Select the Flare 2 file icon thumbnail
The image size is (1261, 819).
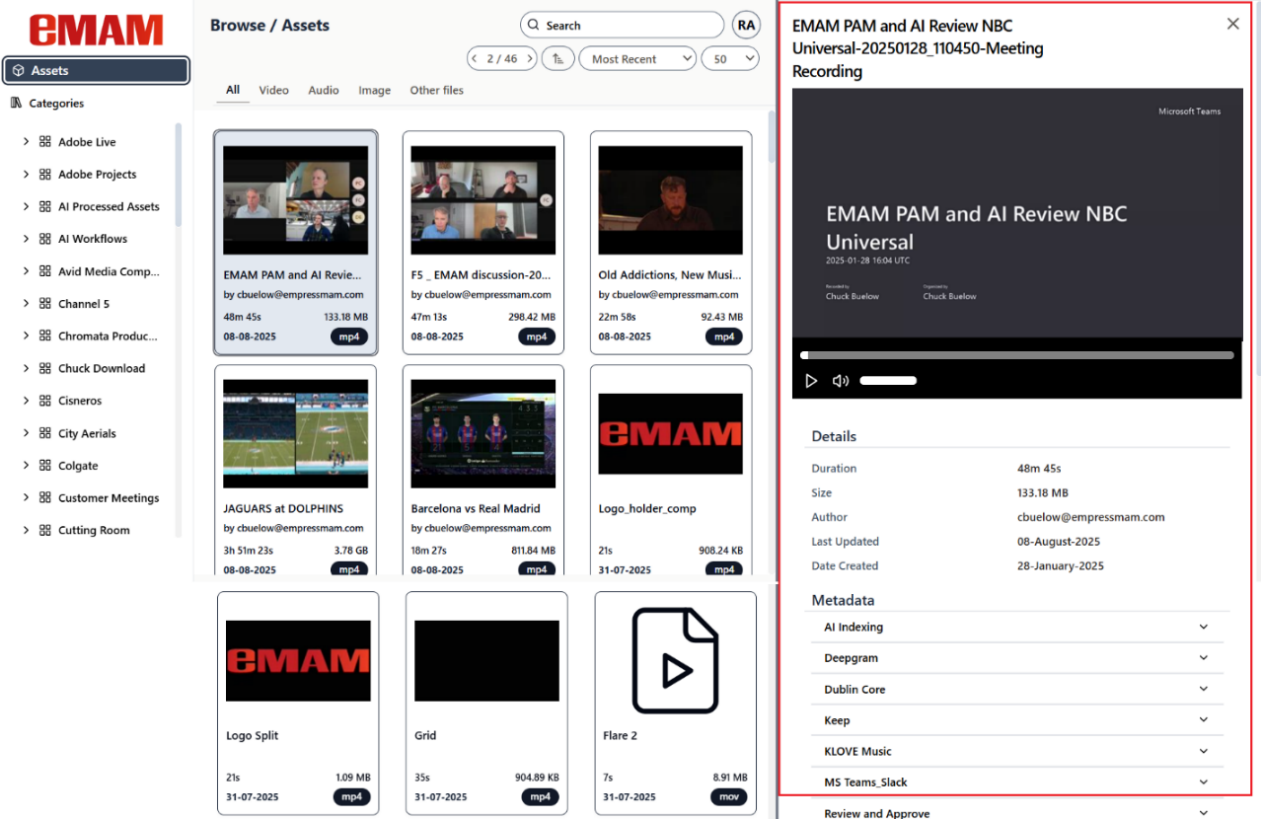(x=675, y=660)
